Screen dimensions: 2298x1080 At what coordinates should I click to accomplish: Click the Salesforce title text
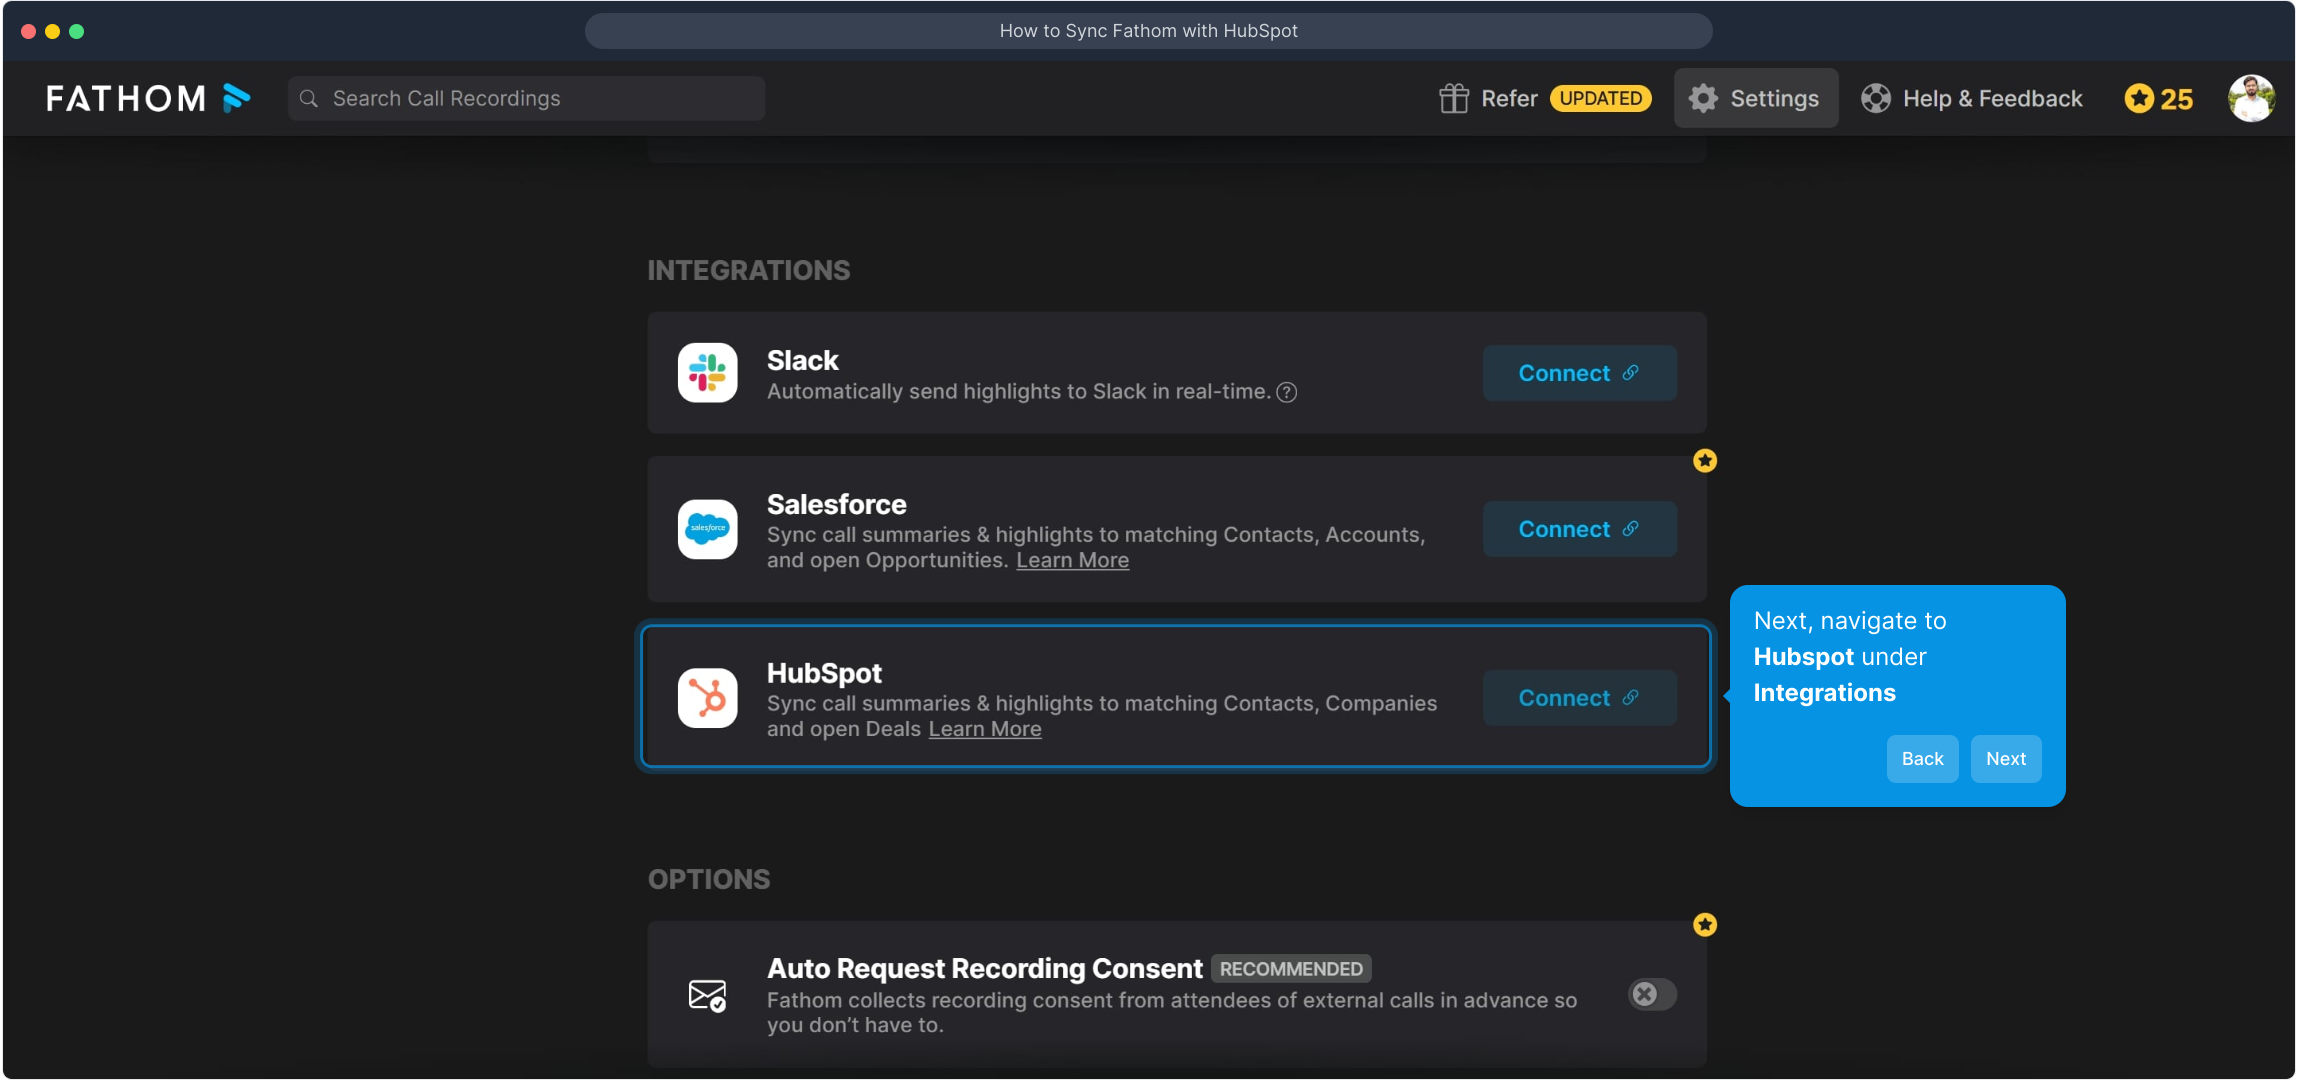click(x=837, y=505)
